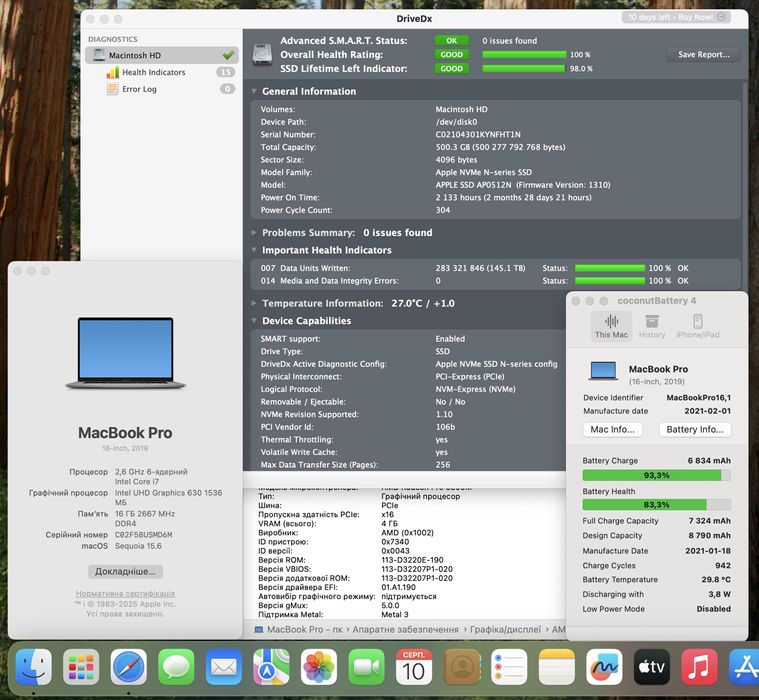Click DriveDx main panel scrollbar
Screen dimensions: 759x700
[x=744, y=189]
